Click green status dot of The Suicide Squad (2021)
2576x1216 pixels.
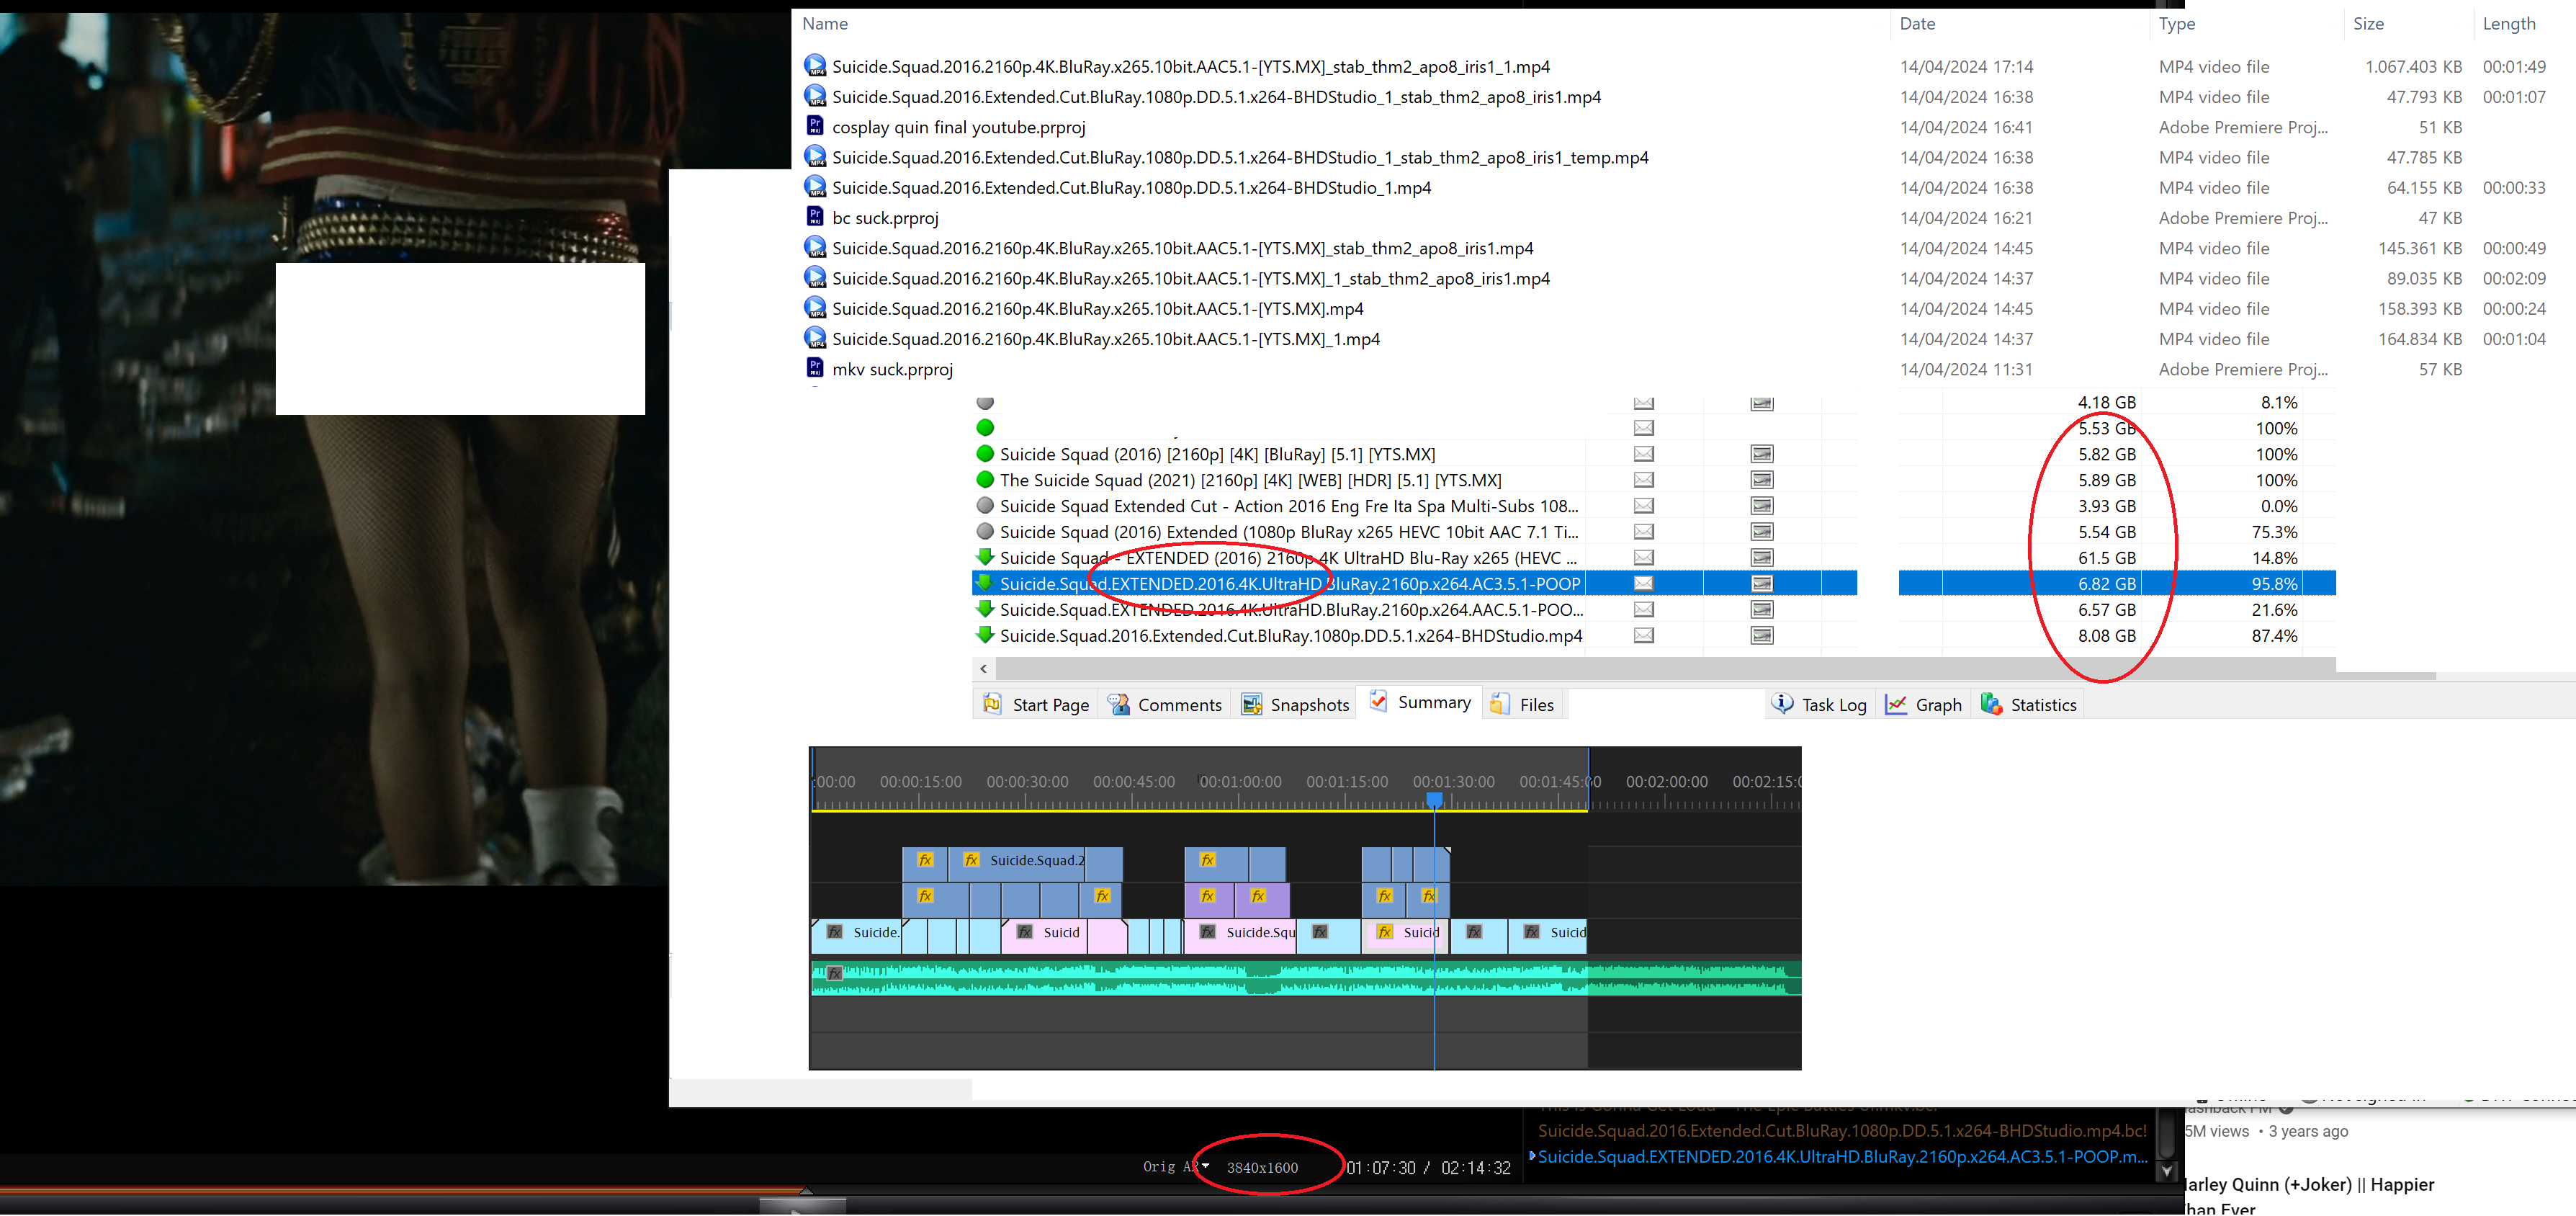coord(985,479)
